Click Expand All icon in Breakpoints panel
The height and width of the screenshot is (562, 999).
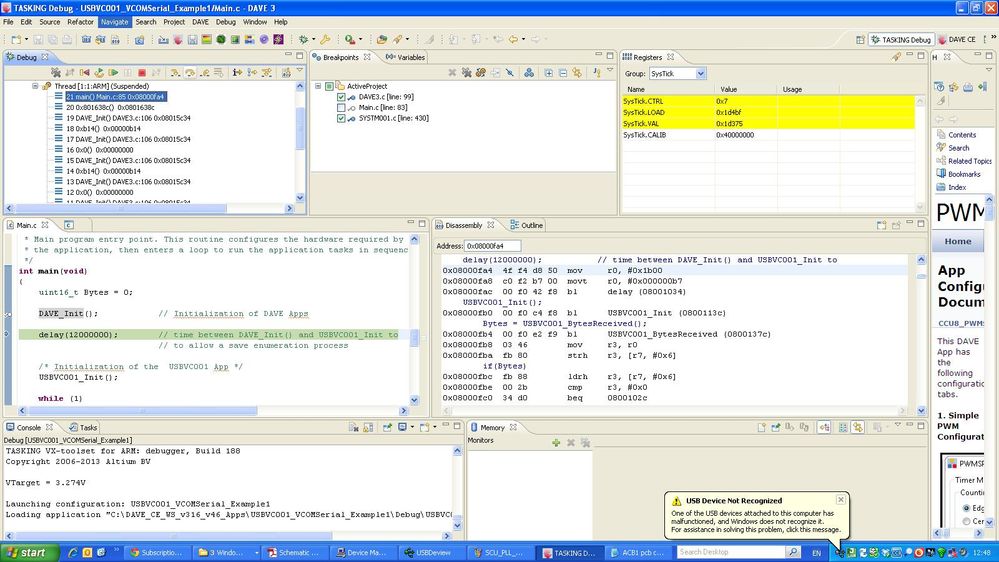click(x=549, y=73)
